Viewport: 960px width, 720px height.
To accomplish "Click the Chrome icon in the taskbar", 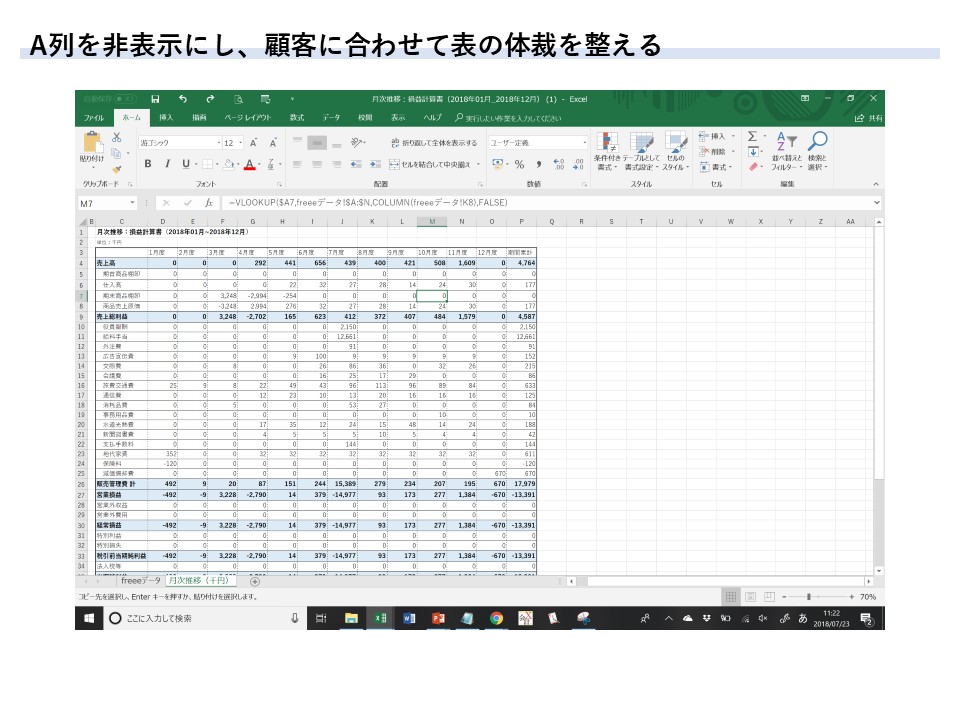I will click(x=496, y=619).
